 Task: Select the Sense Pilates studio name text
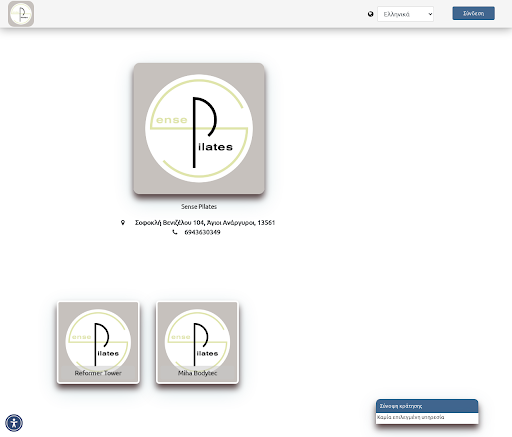pyautogui.click(x=199, y=207)
